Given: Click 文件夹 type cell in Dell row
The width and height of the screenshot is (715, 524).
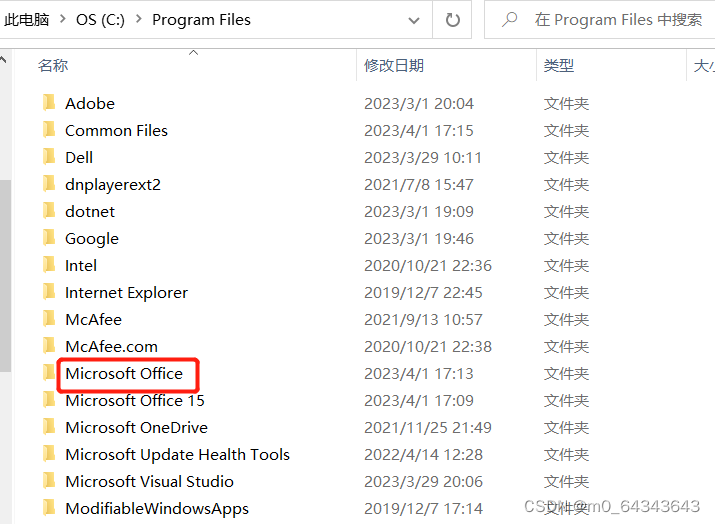Looking at the screenshot, I should coord(566,157).
